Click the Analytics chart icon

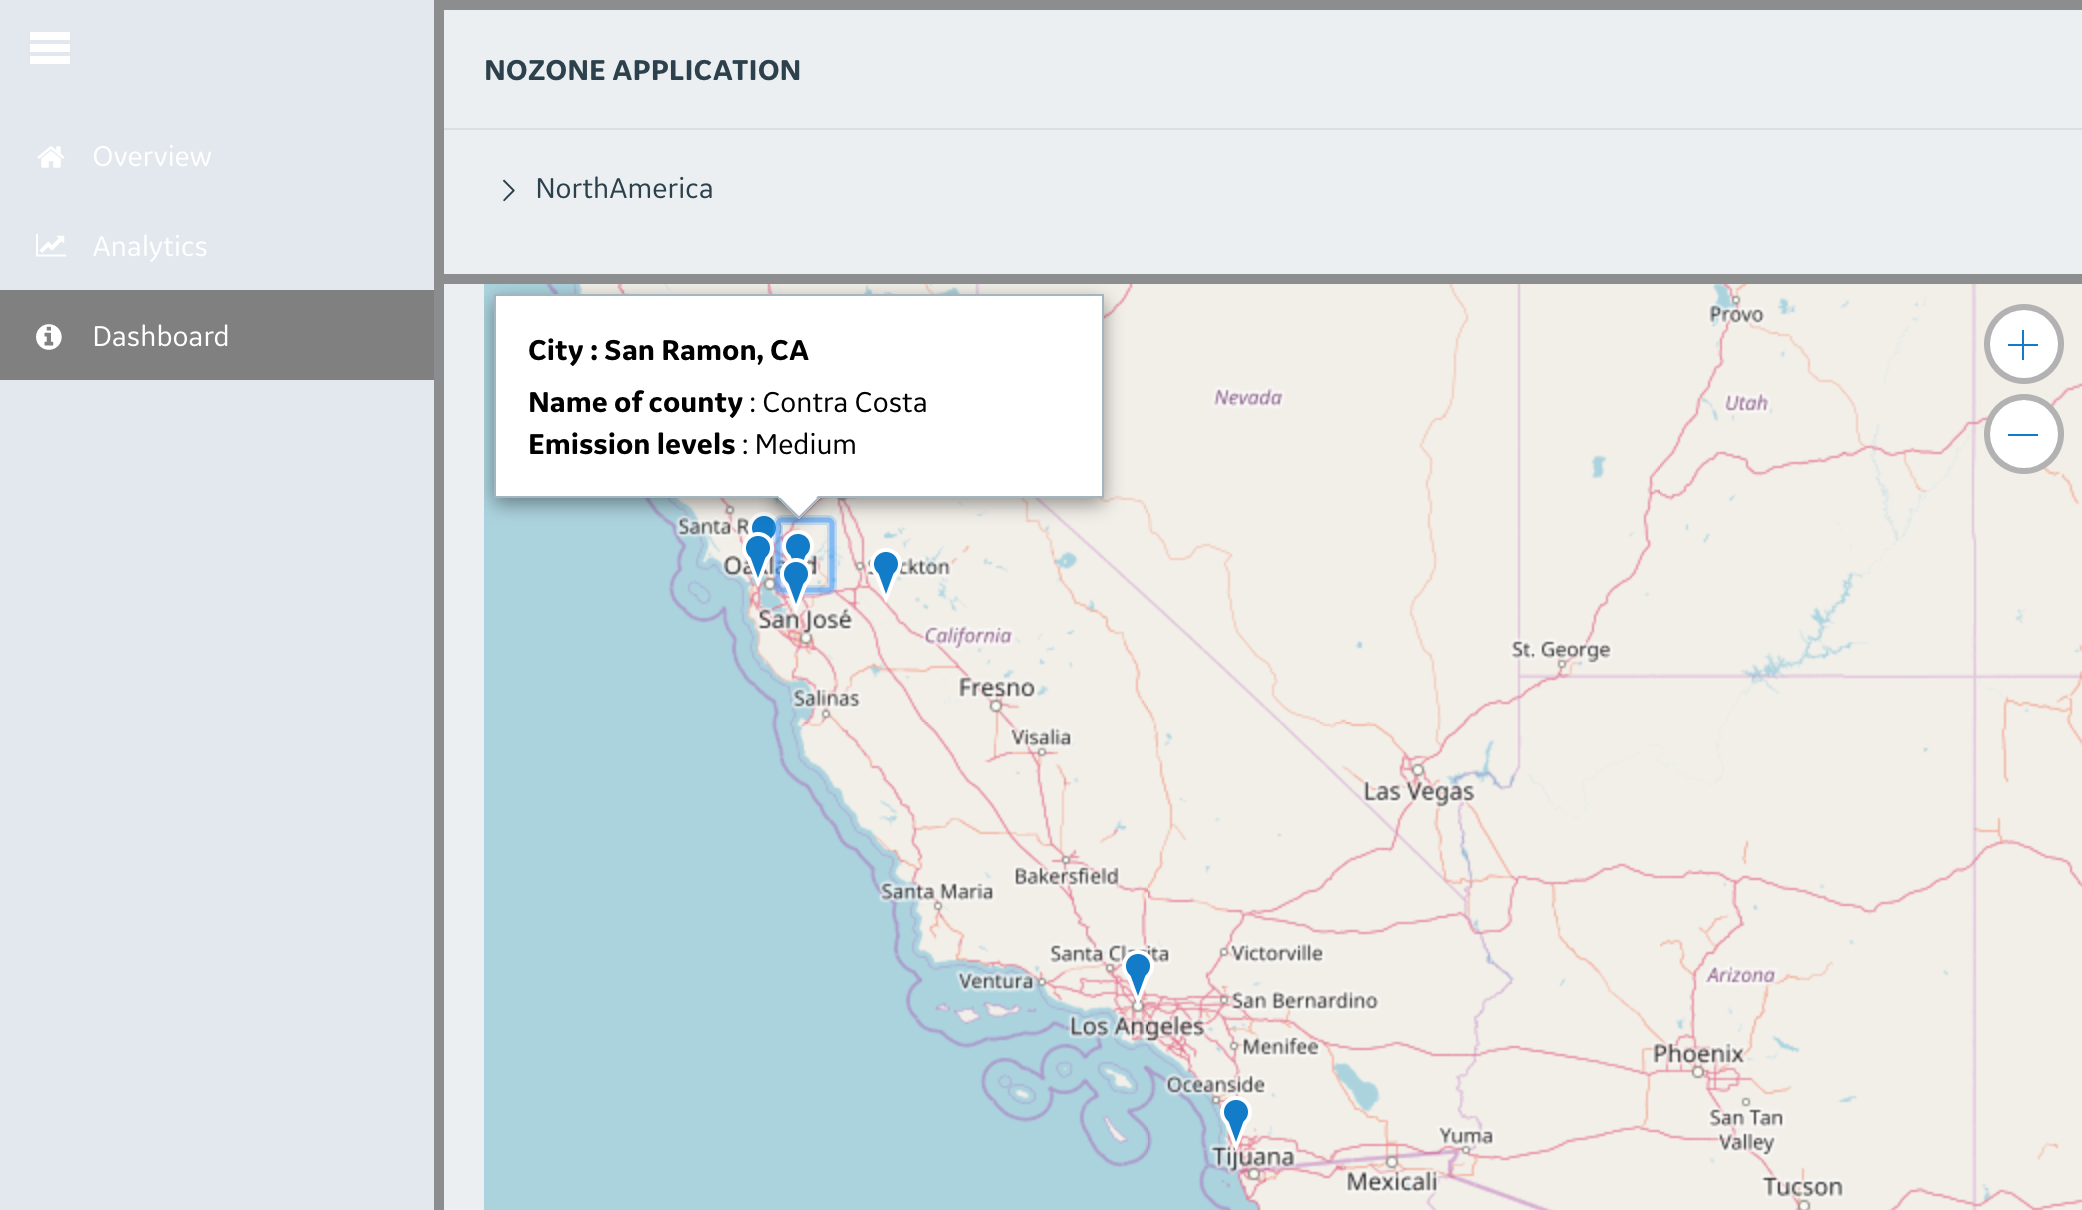[x=51, y=246]
